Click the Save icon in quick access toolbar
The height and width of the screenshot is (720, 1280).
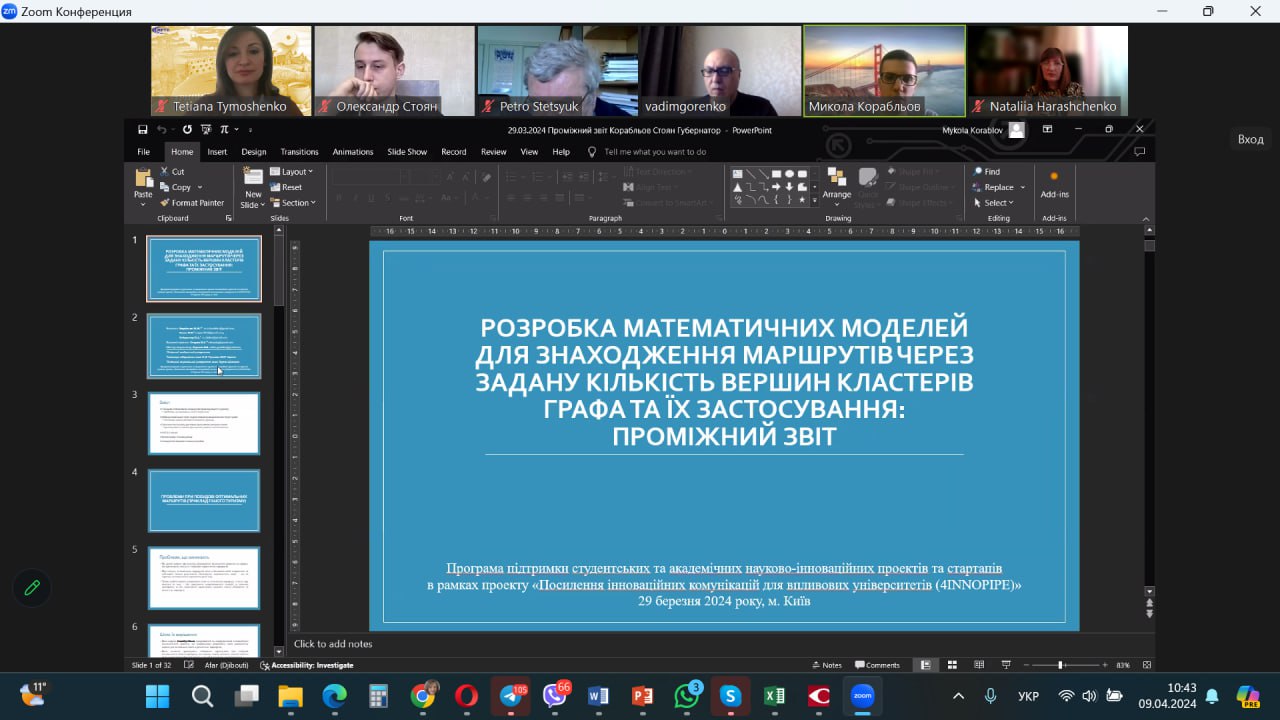[x=143, y=130]
